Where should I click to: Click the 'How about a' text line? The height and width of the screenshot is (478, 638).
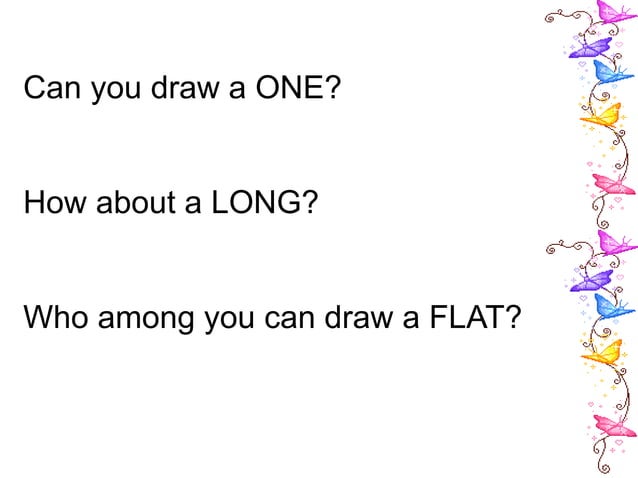point(100,204)
